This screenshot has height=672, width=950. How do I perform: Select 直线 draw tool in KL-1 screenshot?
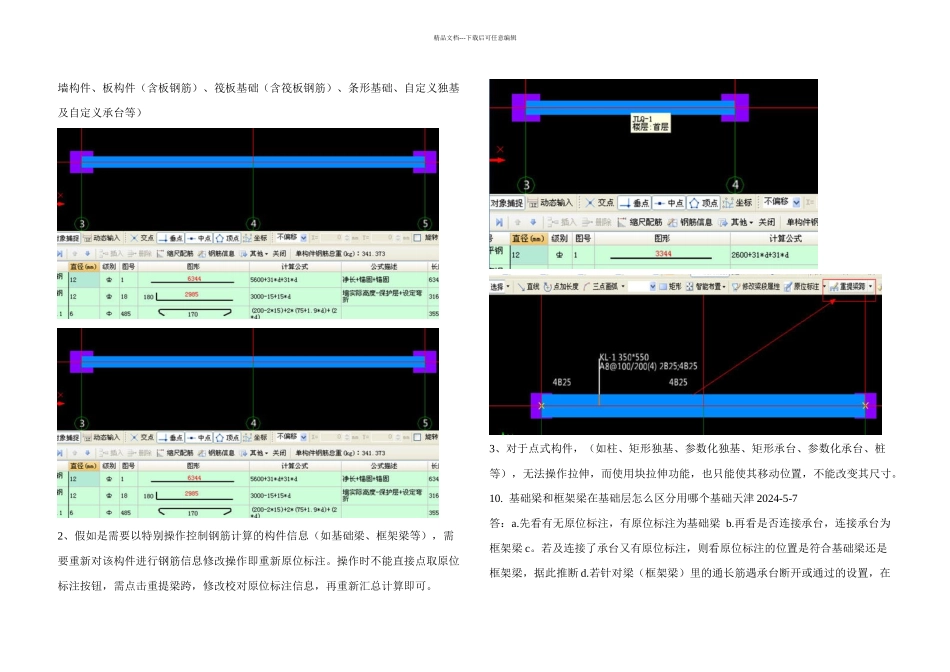[528, 287]
